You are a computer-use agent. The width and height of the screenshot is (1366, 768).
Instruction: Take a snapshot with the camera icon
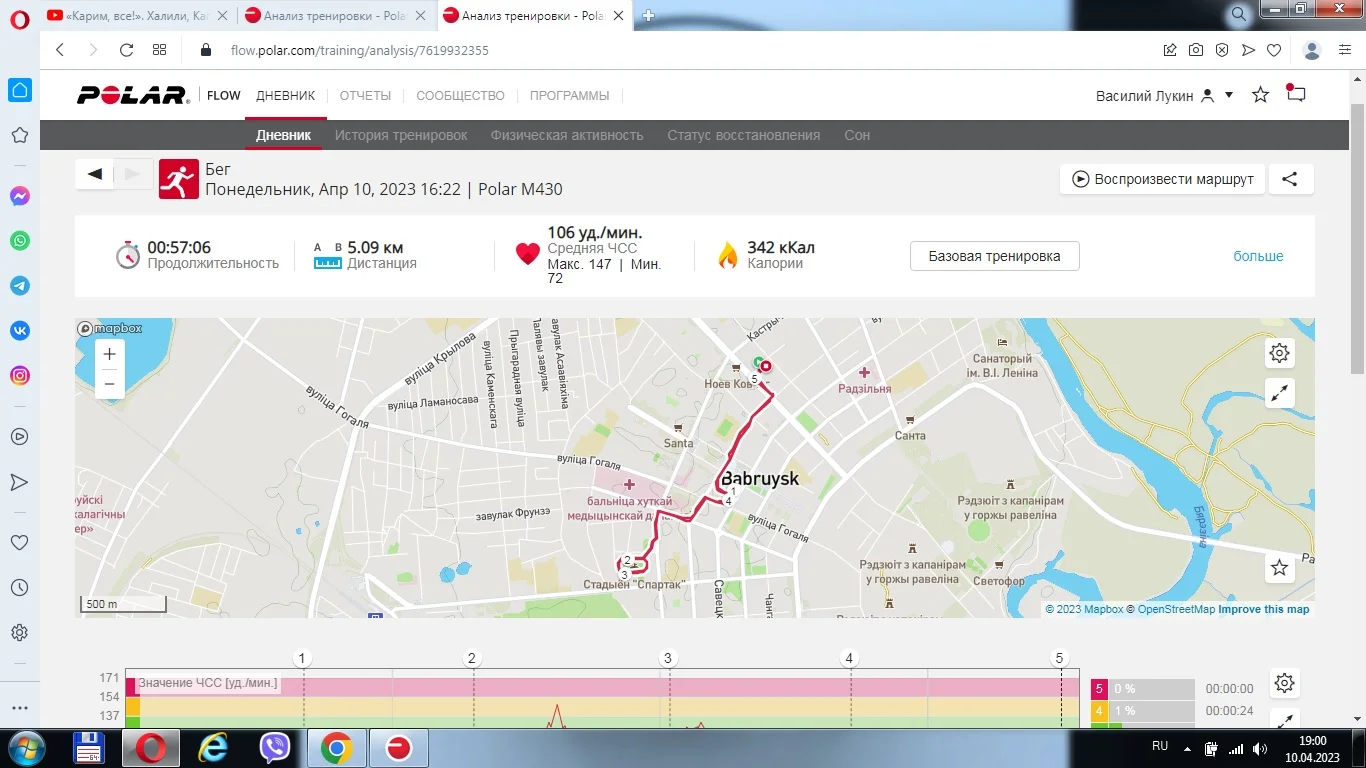(x=1196, y=50)
